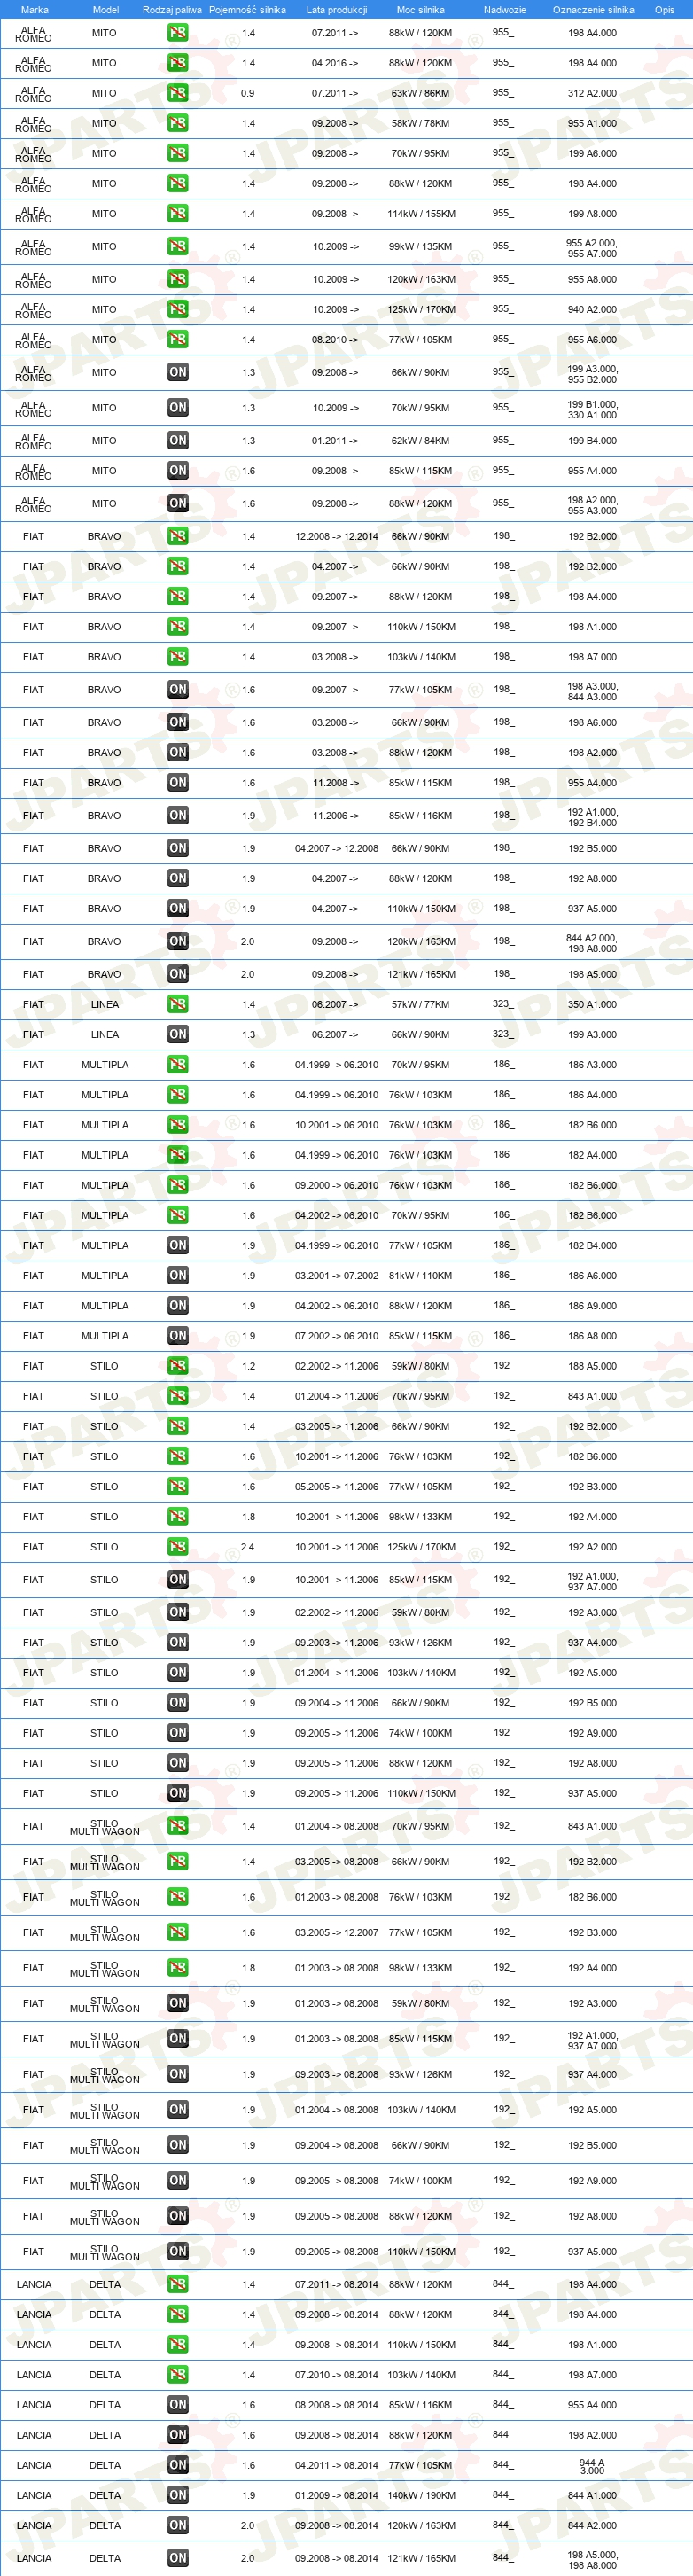Click the 57kW / 77KM Linea power cell
693x2576 pixels.
click(x=420, y=1004)
